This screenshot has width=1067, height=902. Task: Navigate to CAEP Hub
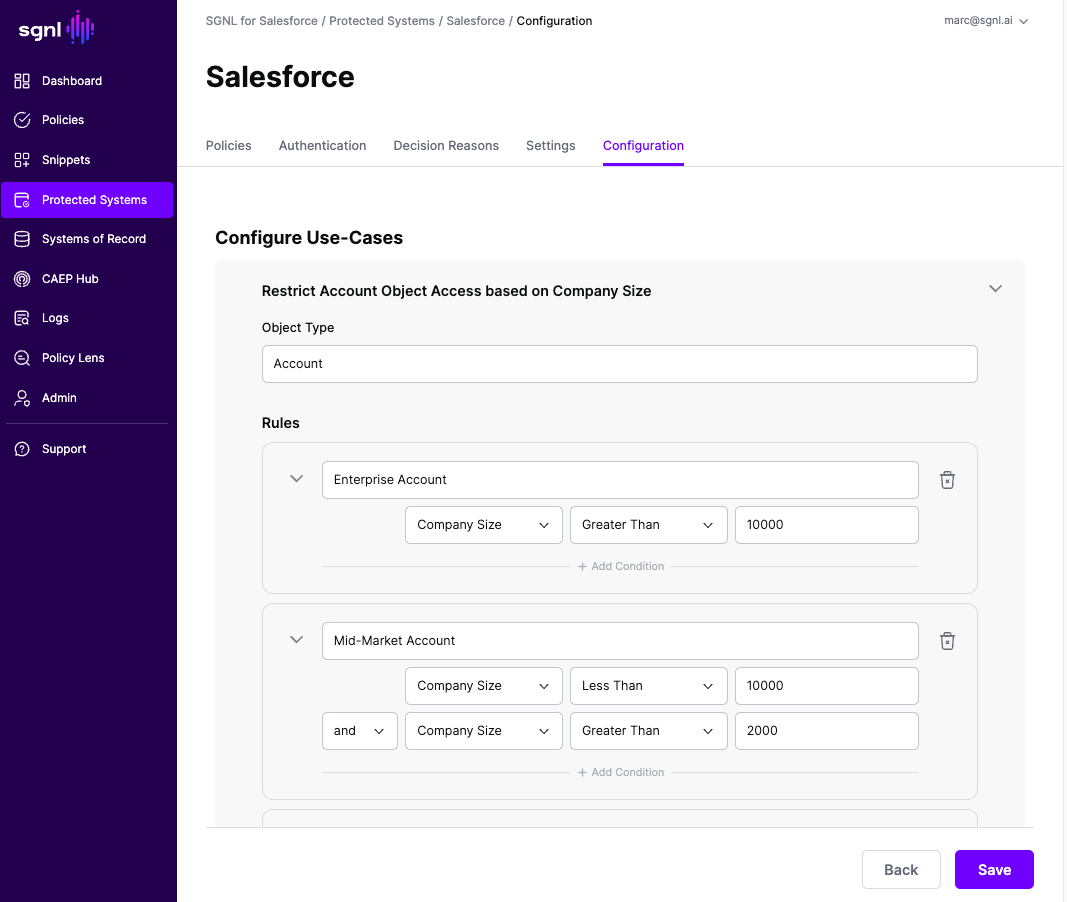point(70,279)
